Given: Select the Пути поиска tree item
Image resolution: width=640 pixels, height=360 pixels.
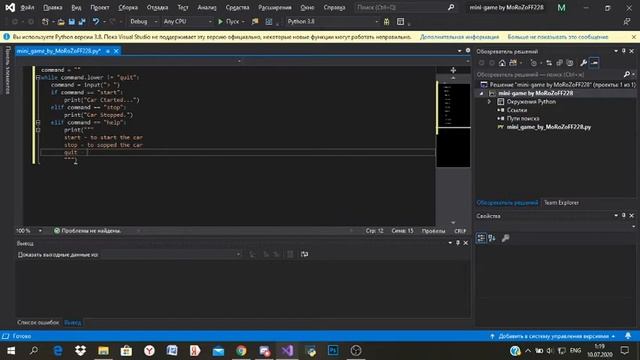Looking at the screenshot, I should (523, 118).
